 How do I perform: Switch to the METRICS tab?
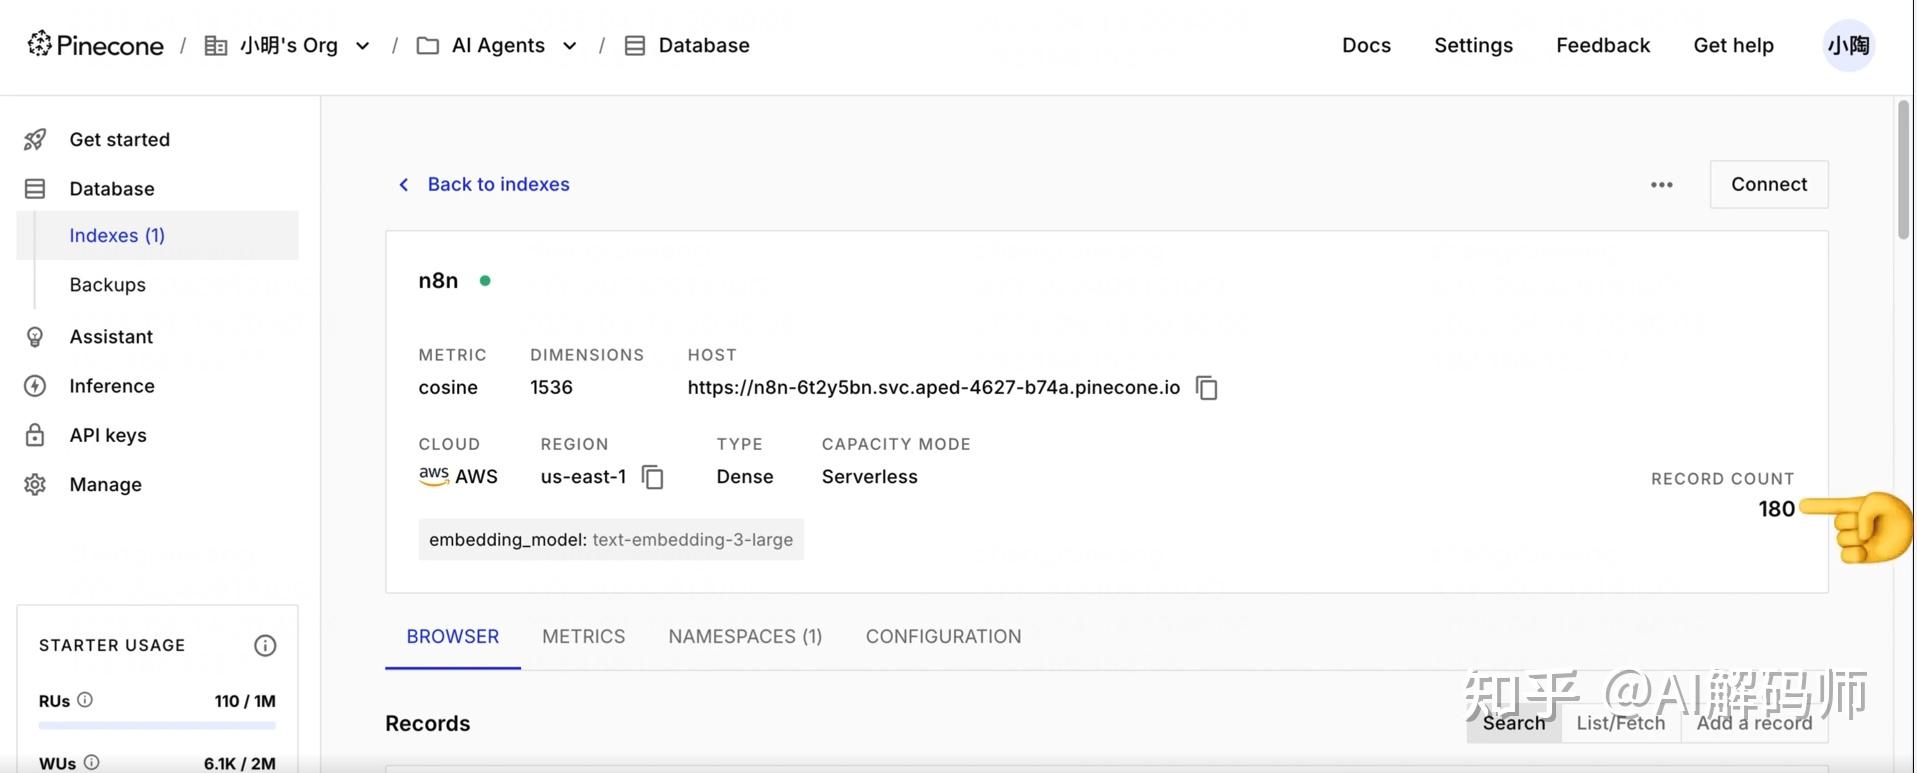click(583, 637)
